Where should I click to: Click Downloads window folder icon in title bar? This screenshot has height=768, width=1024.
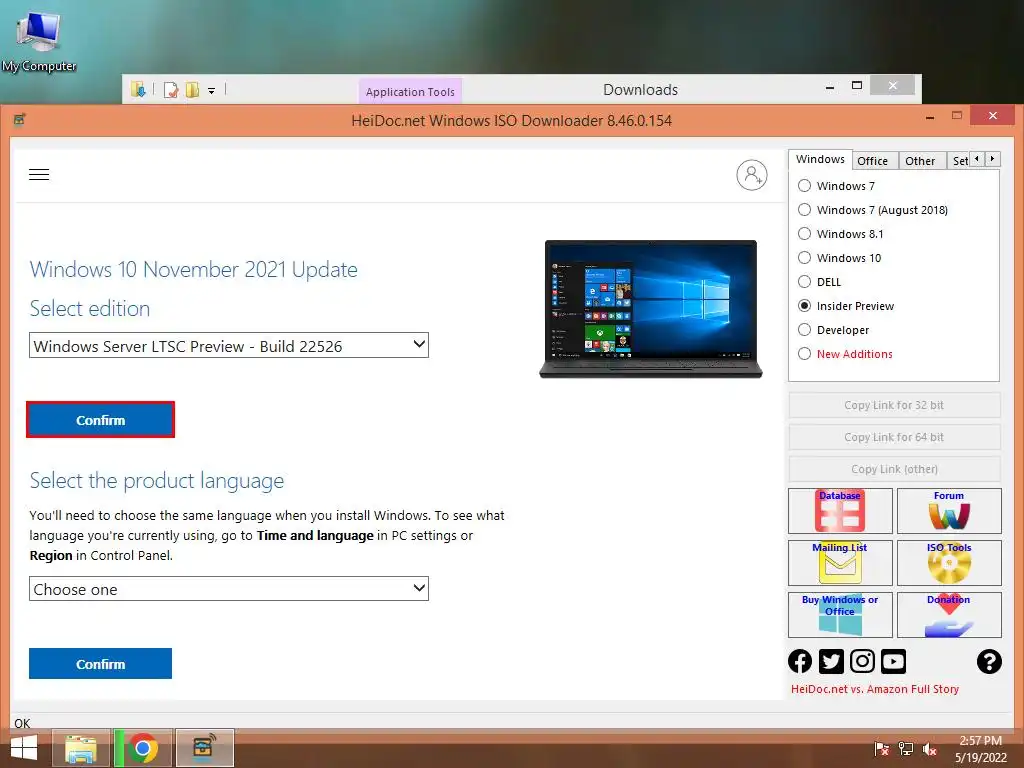138,89
